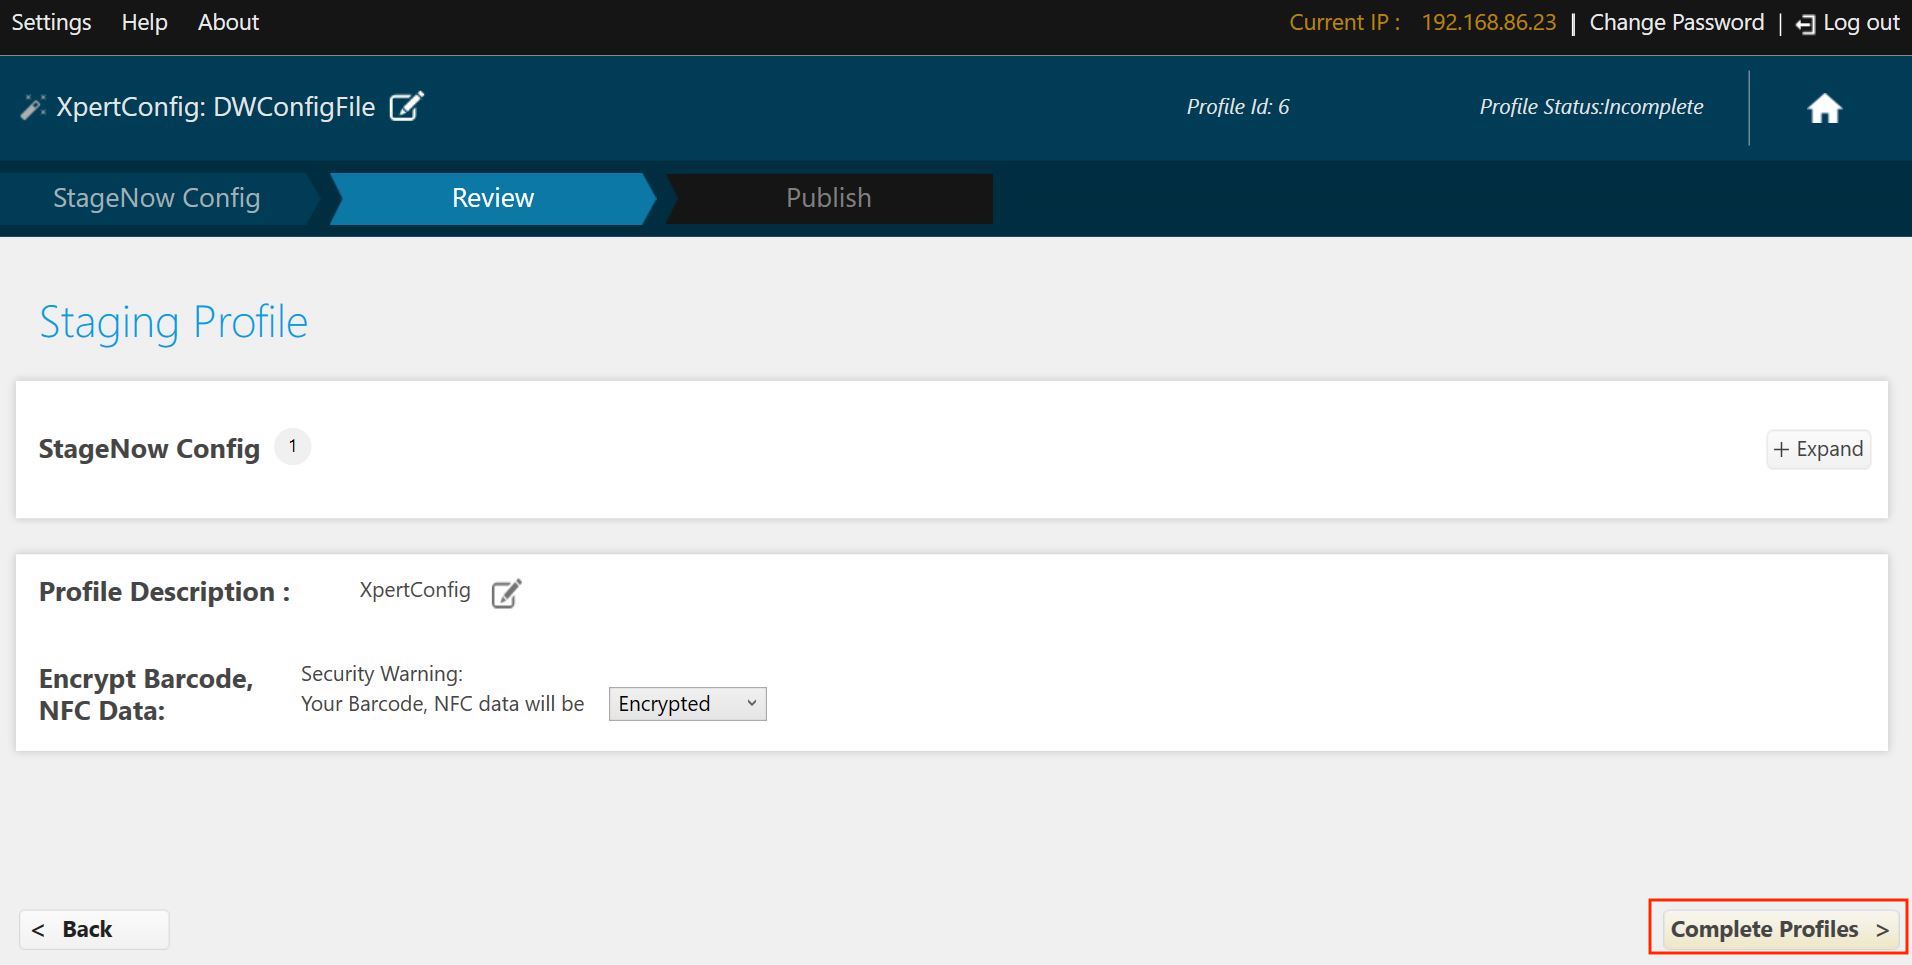Click the Complete Profiles button arrow
This screenshot has width=1912, height=965.
(x=1882, y=930)
